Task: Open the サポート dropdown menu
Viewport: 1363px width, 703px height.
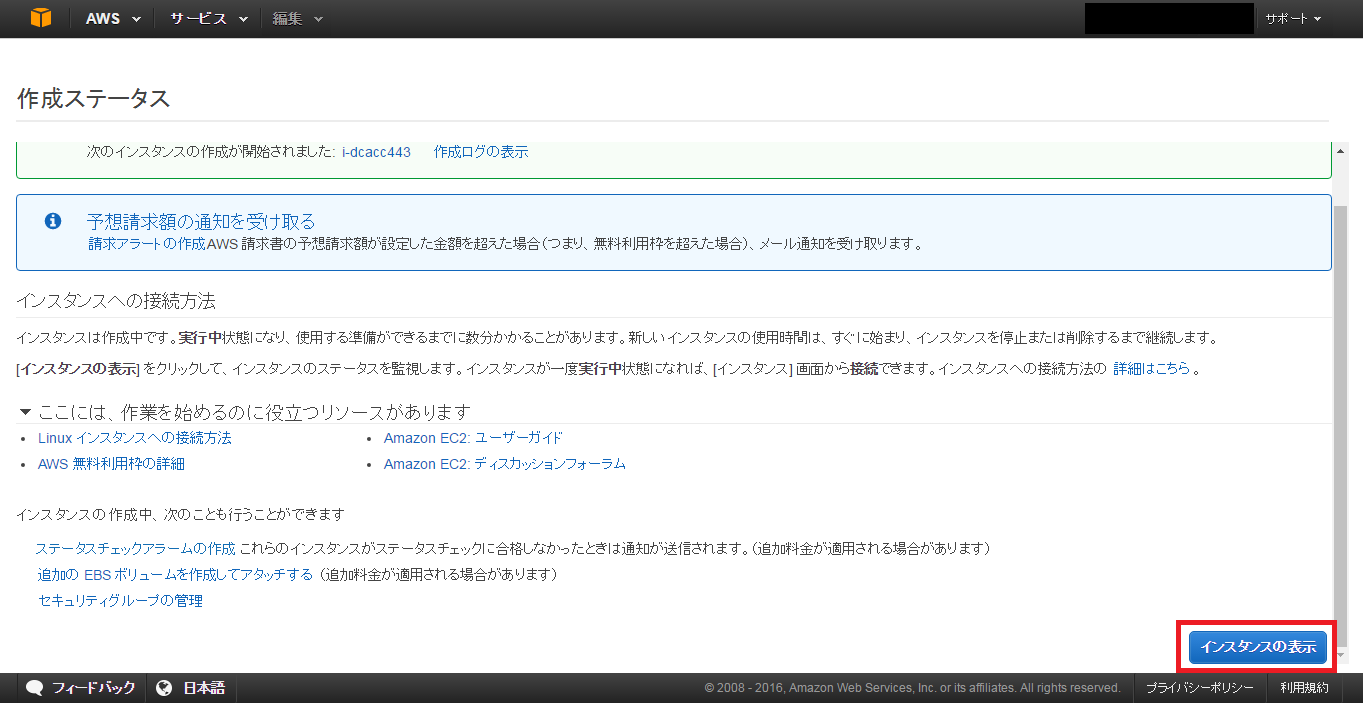Action: tap(1292, 19)
